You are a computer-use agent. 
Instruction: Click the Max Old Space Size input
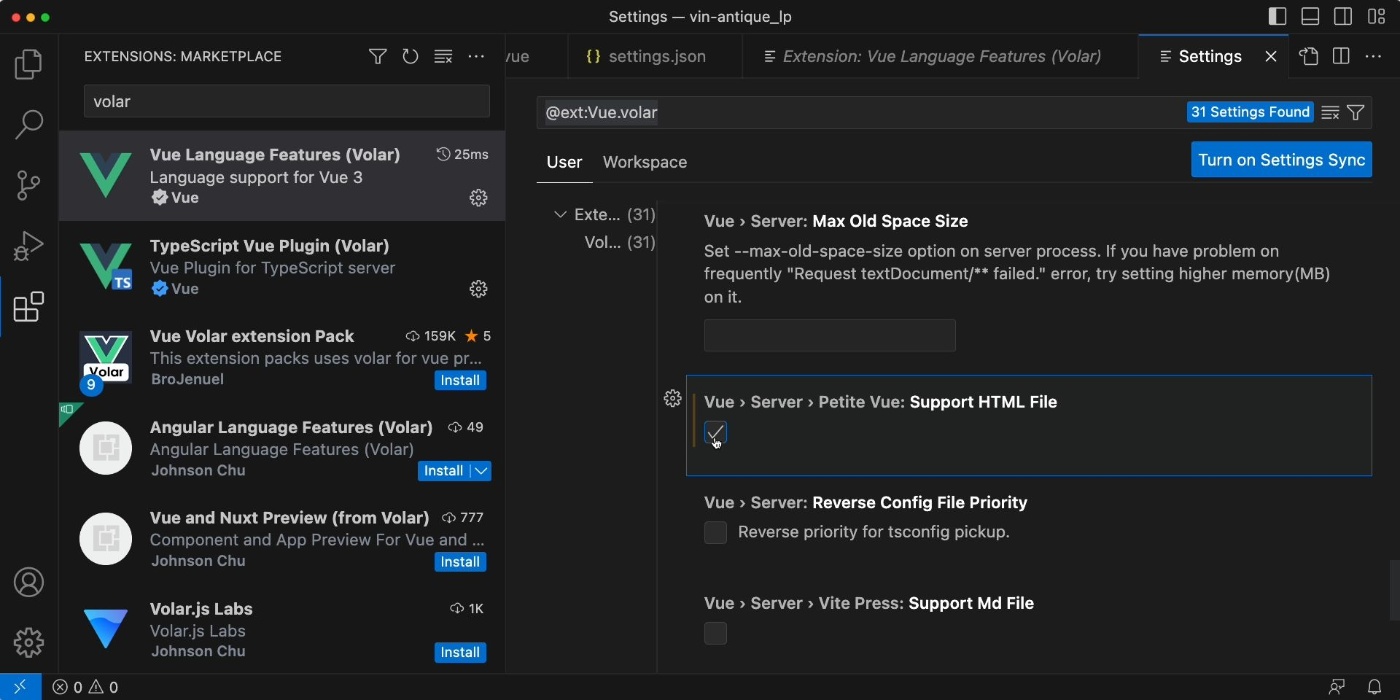(x=830, y=335)
